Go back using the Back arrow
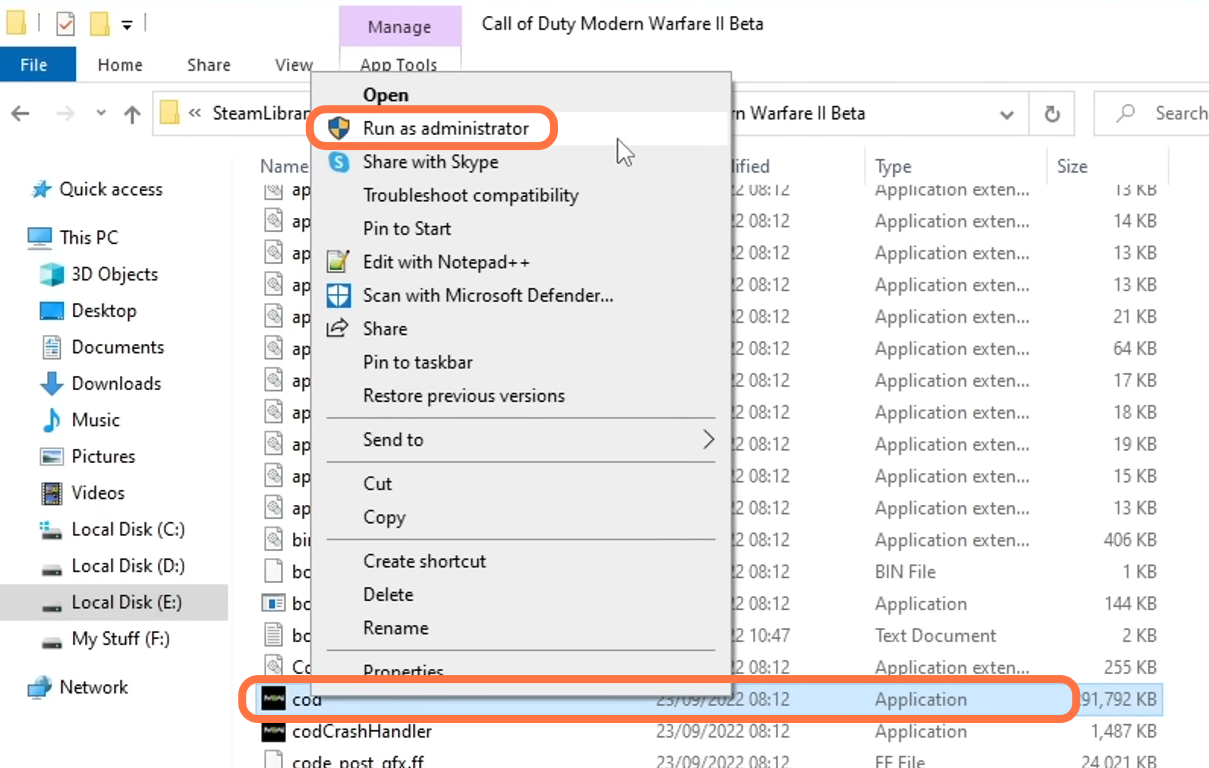The image size is (1209, 768). pyautogui.click(x=21, y=114)
